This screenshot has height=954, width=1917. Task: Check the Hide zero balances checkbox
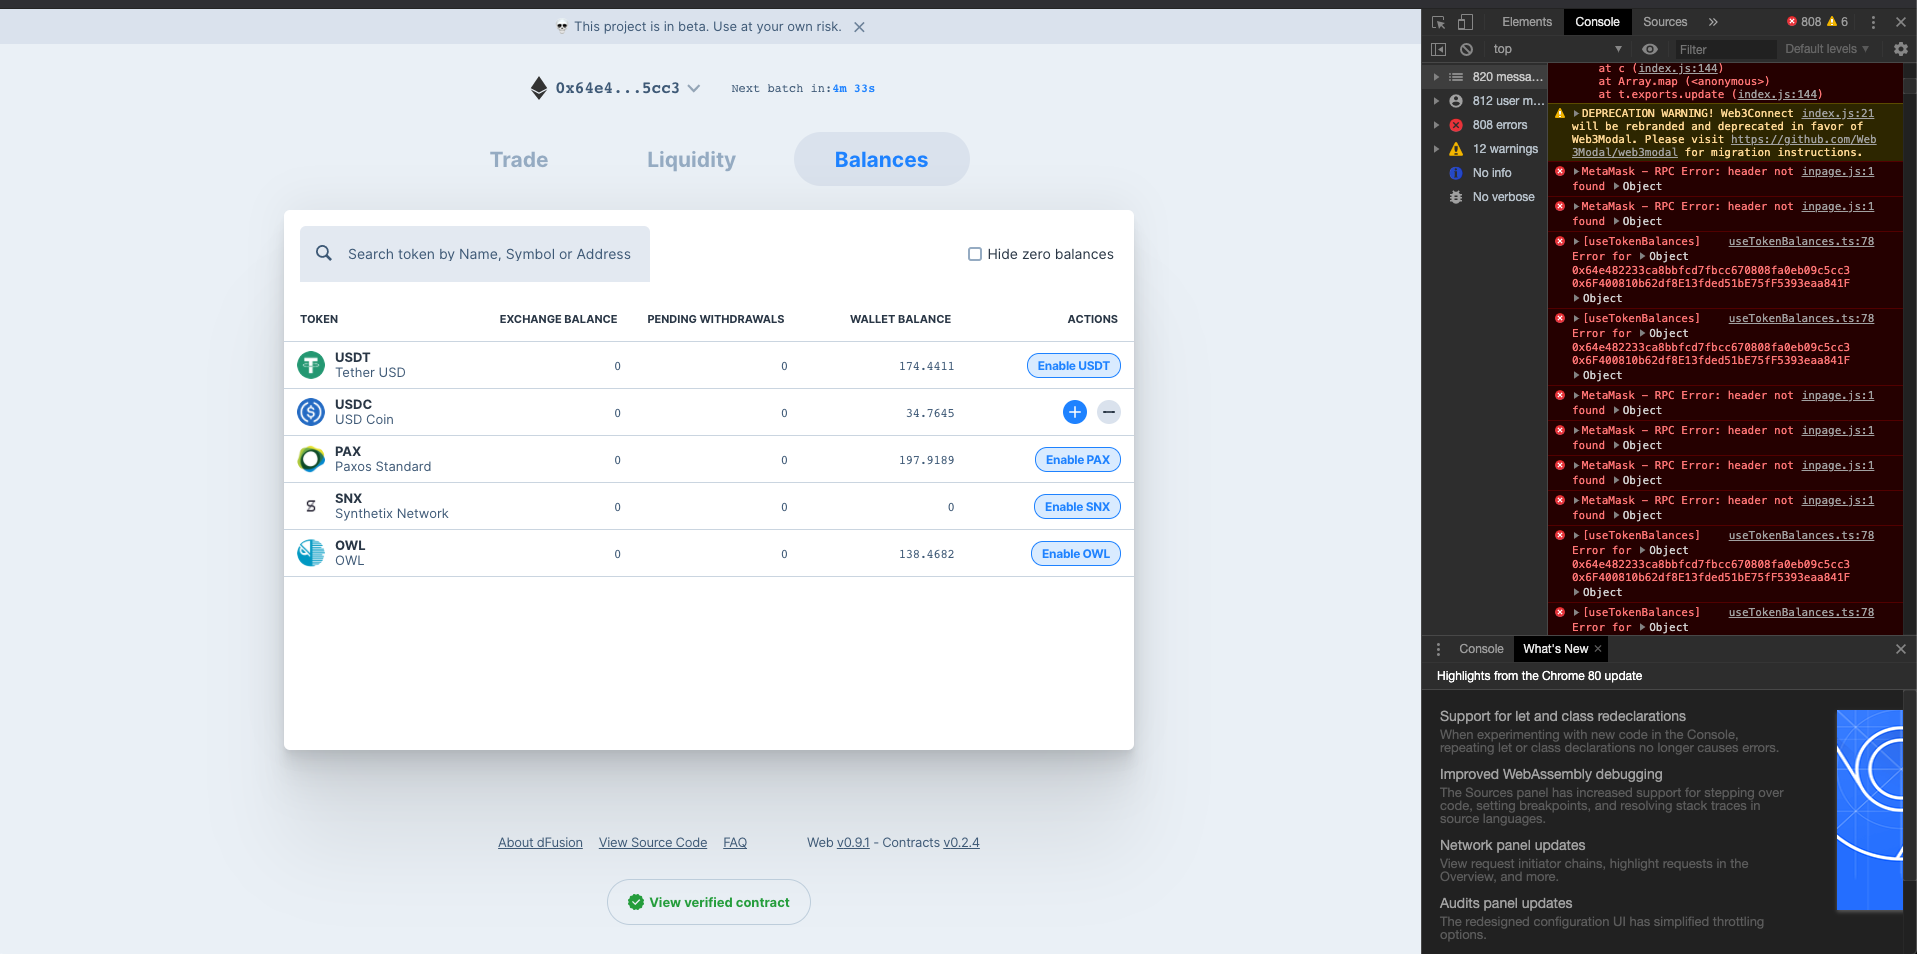click(974, 254)
